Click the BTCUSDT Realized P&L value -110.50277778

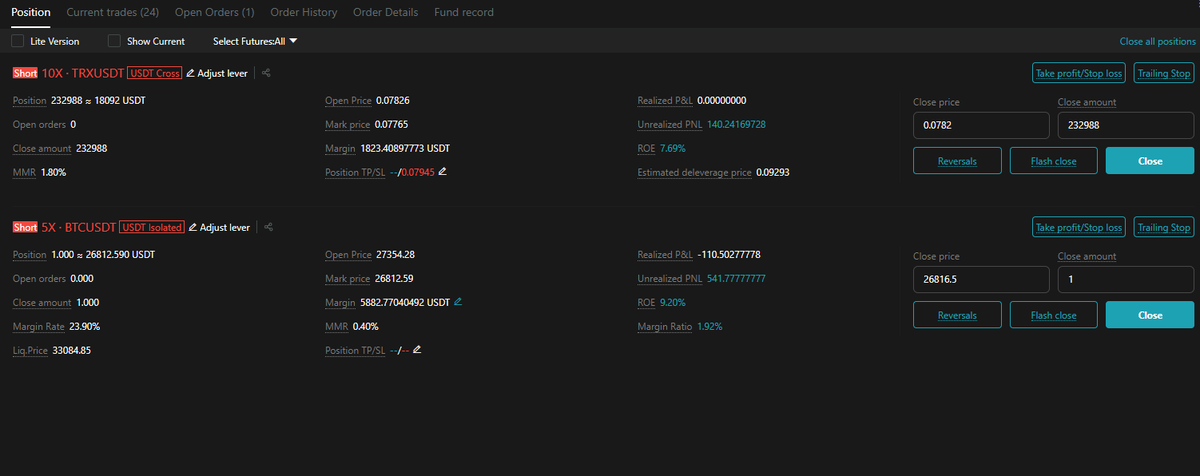(x=729, y=255)
